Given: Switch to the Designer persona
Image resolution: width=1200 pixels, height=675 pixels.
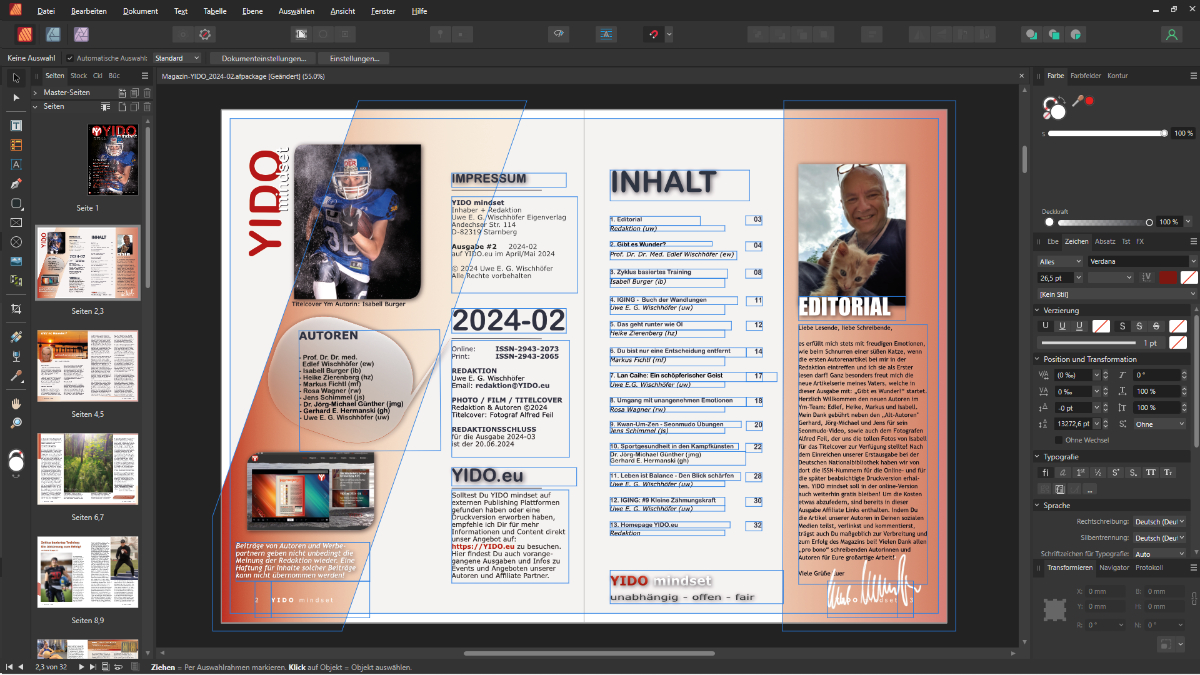Looking at the screenshot, I should tap(54, 34).
